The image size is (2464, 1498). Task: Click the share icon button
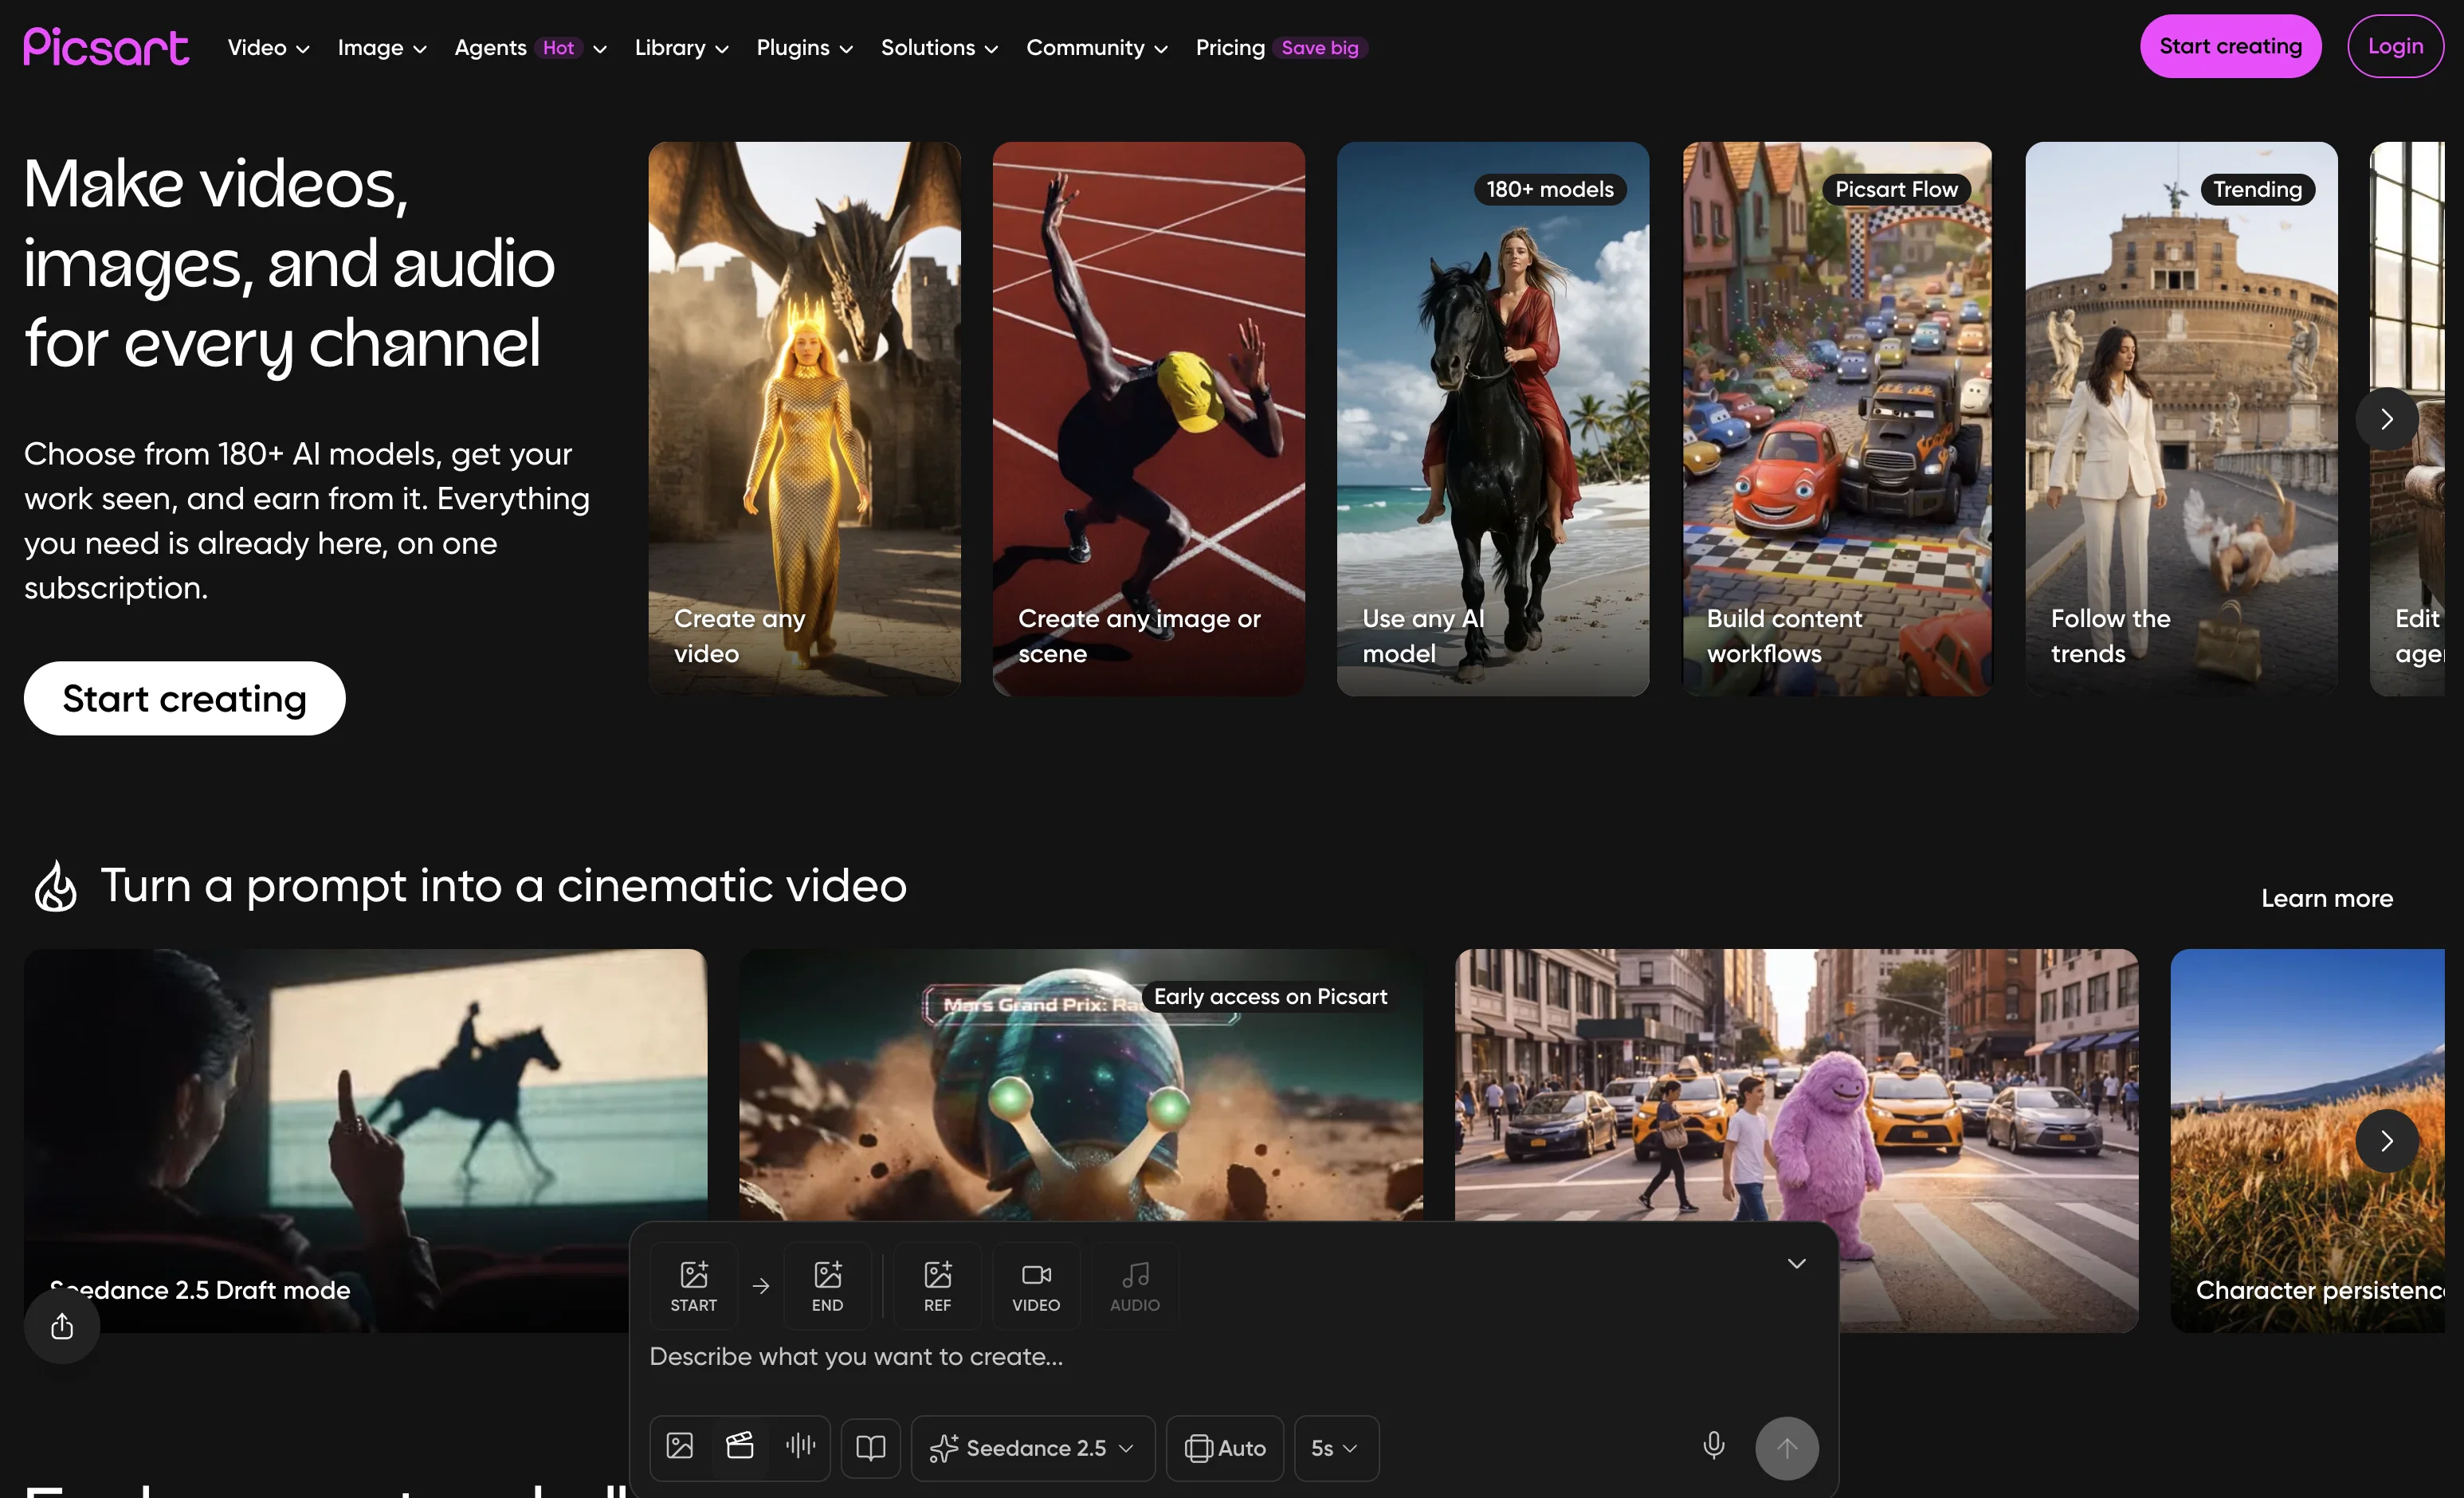(x=62, y=1326)
